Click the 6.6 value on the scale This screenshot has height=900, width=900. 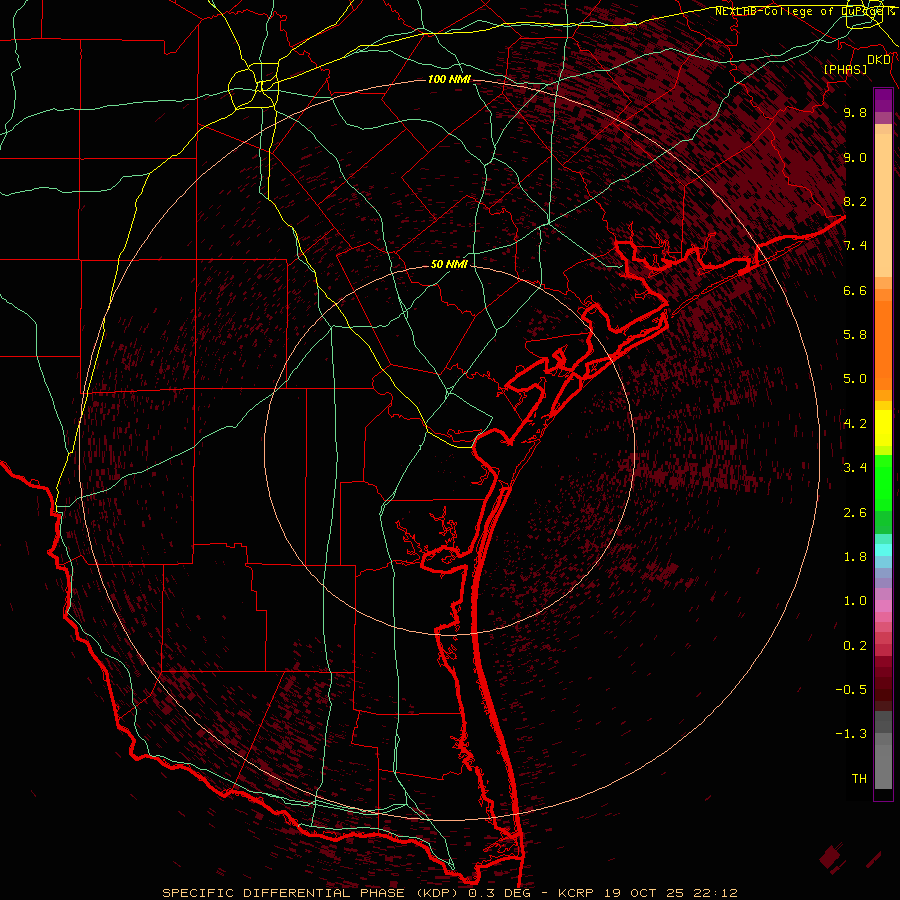point(855,290)
